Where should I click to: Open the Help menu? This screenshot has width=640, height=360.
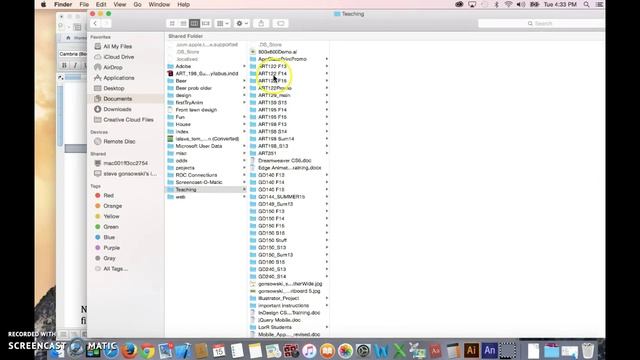pyautogui.click(x=183, y=4)
